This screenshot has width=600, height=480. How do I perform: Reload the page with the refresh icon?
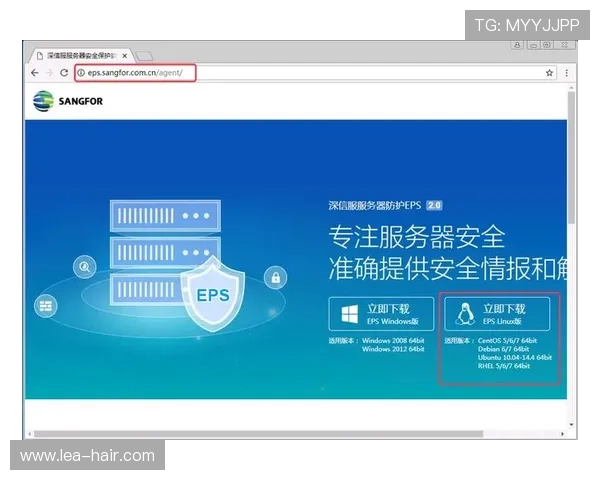64,73
